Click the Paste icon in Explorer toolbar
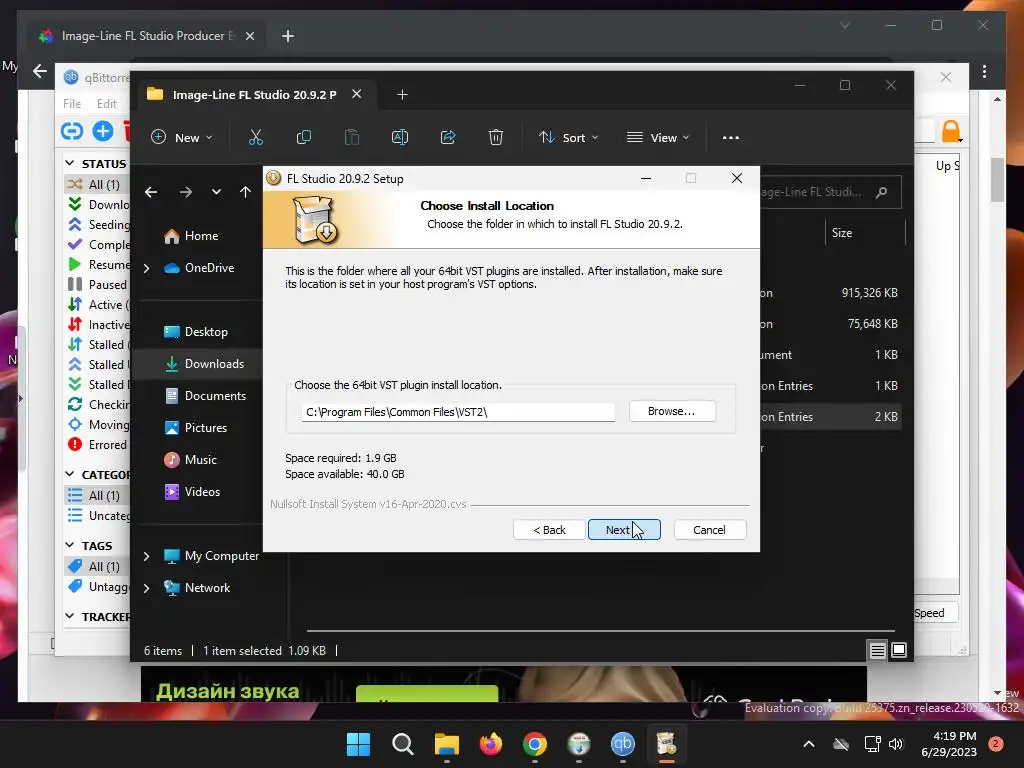The height and width of the screenshot is (768, 1024). (x=351, y=138)
